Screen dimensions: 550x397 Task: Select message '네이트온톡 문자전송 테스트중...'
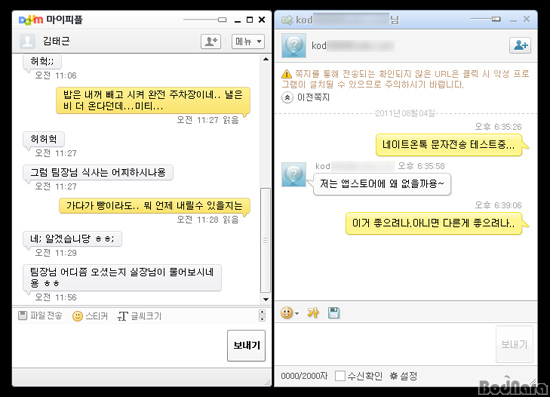[449, 145]
